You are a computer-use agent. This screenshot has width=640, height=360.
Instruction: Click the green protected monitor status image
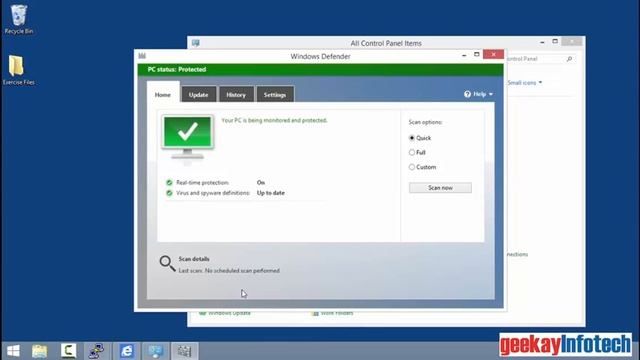pyautogui.click(x=187, y=138)
